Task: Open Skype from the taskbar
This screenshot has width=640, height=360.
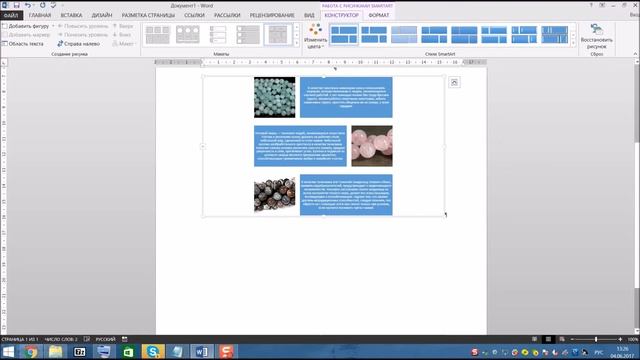Action: click(153, 351)
